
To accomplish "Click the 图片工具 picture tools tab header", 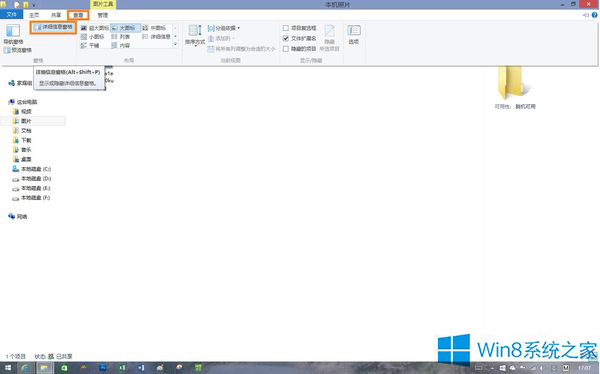I will pyautogui.click(x=103, y=4).
